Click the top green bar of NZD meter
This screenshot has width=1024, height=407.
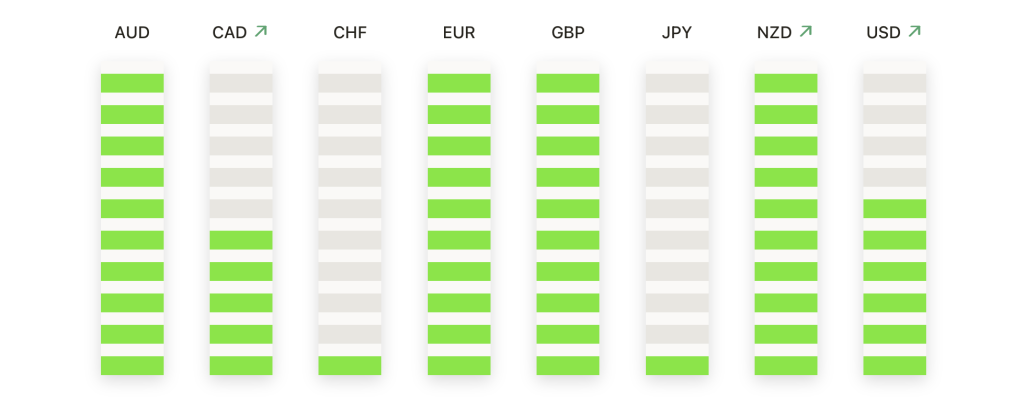click(786, 83)
